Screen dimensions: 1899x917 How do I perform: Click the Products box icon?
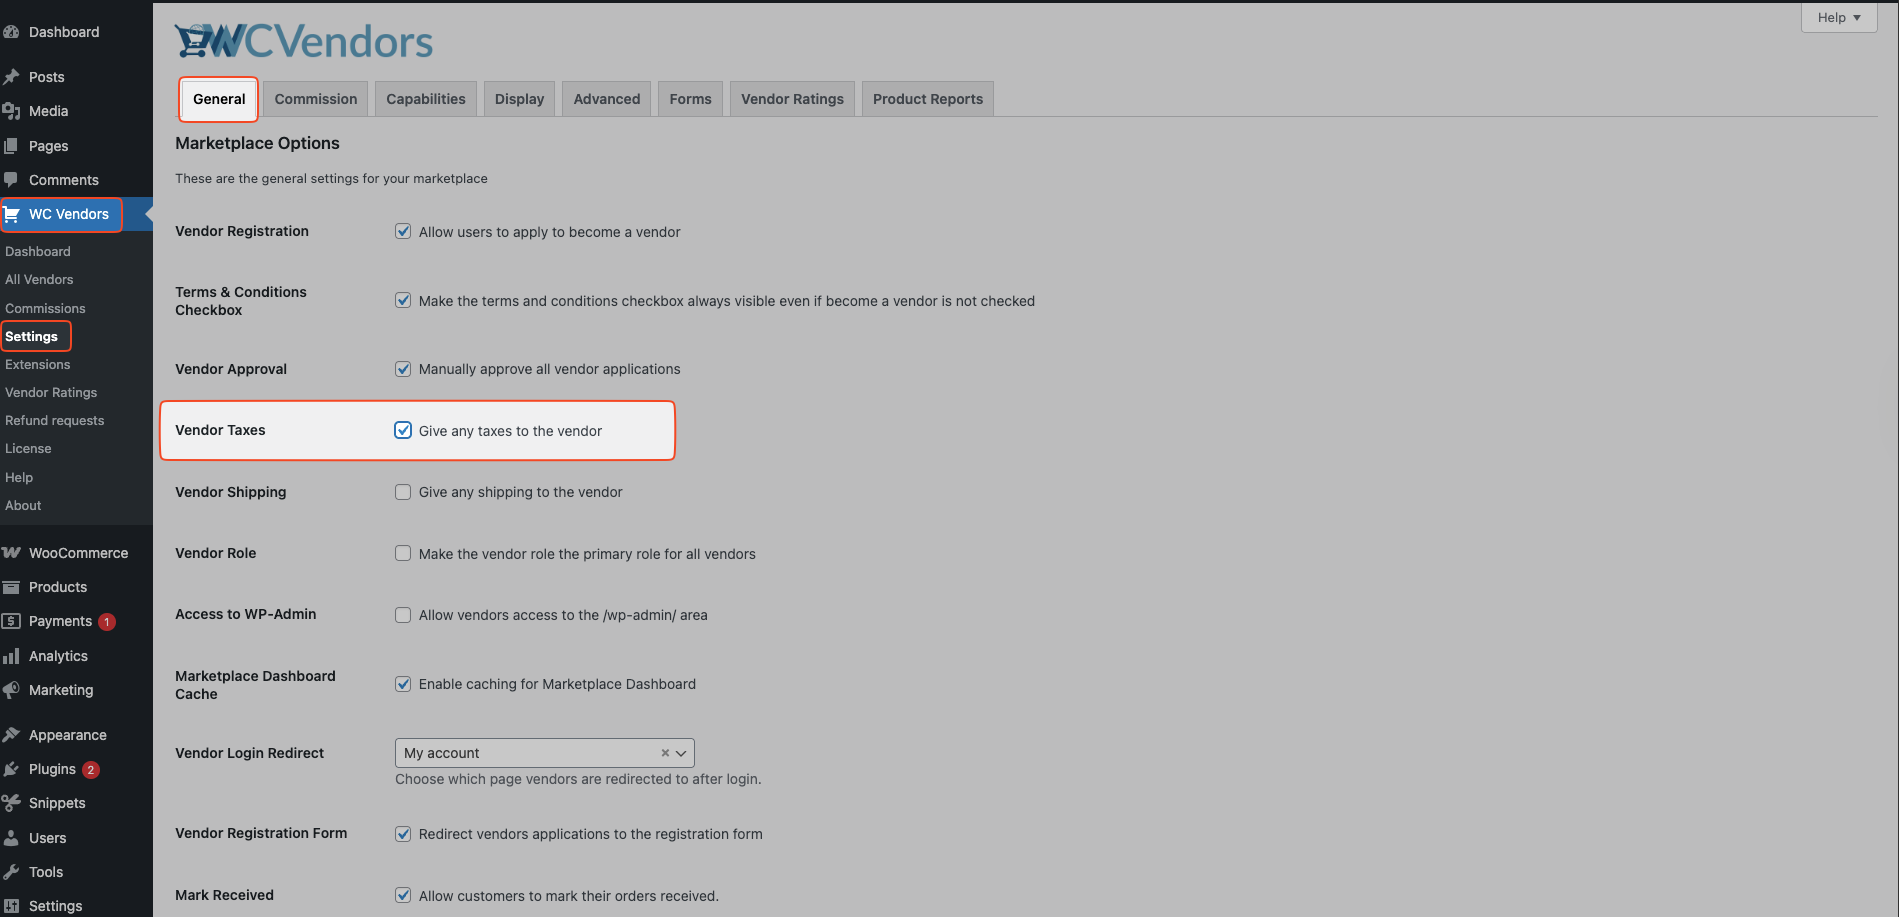pos(11,587)
